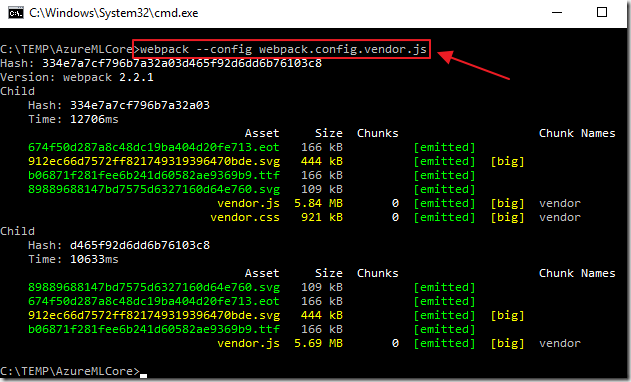Click the child hash 334e7a7cf796b7a32a03
Viewport: 631px width, 382px height.
click(140, 105)
